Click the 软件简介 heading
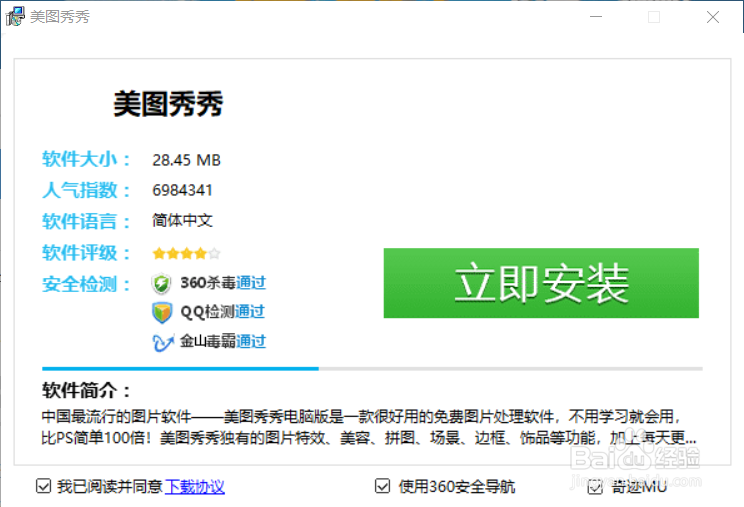Image resolution: width=744 pixels, height=507 pixels. point(86,390)
